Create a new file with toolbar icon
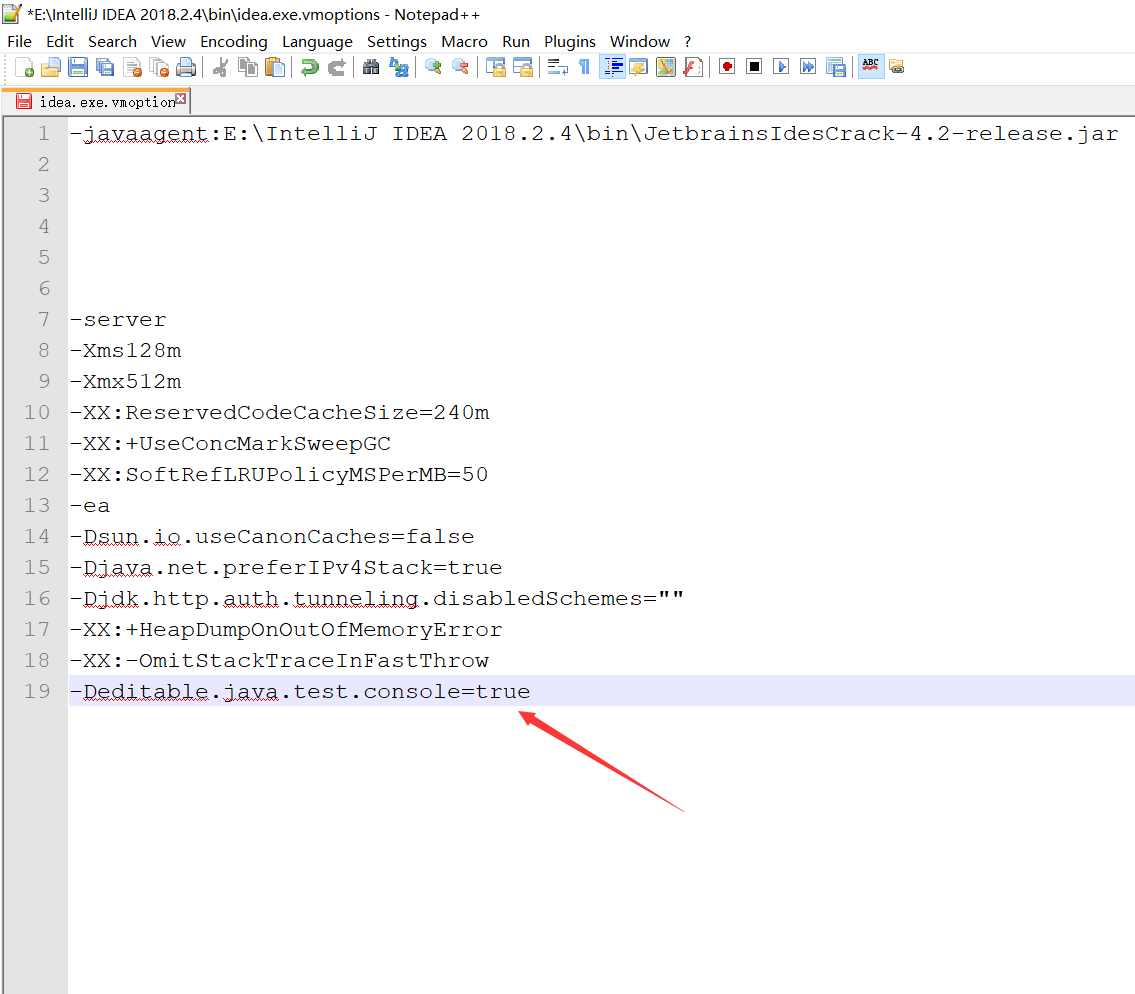1135x994 pixels. click(24, 67)
